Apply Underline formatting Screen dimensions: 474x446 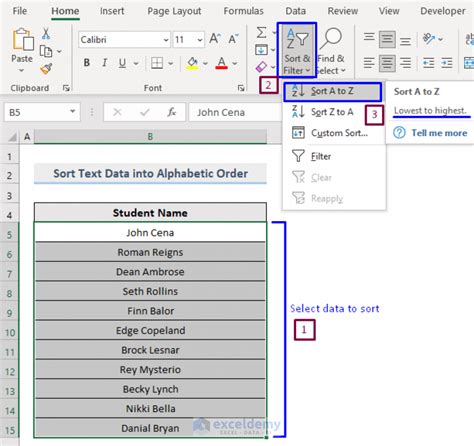pyautogui.click(x=122, y=63)
